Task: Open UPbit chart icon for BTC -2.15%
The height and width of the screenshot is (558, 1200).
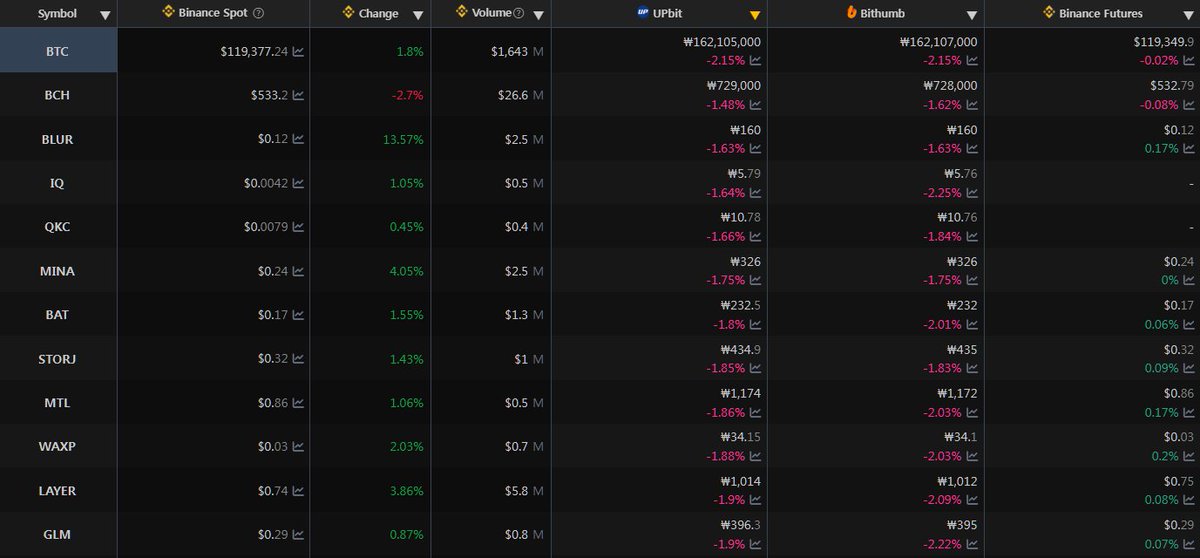Action: coord(755,61)
